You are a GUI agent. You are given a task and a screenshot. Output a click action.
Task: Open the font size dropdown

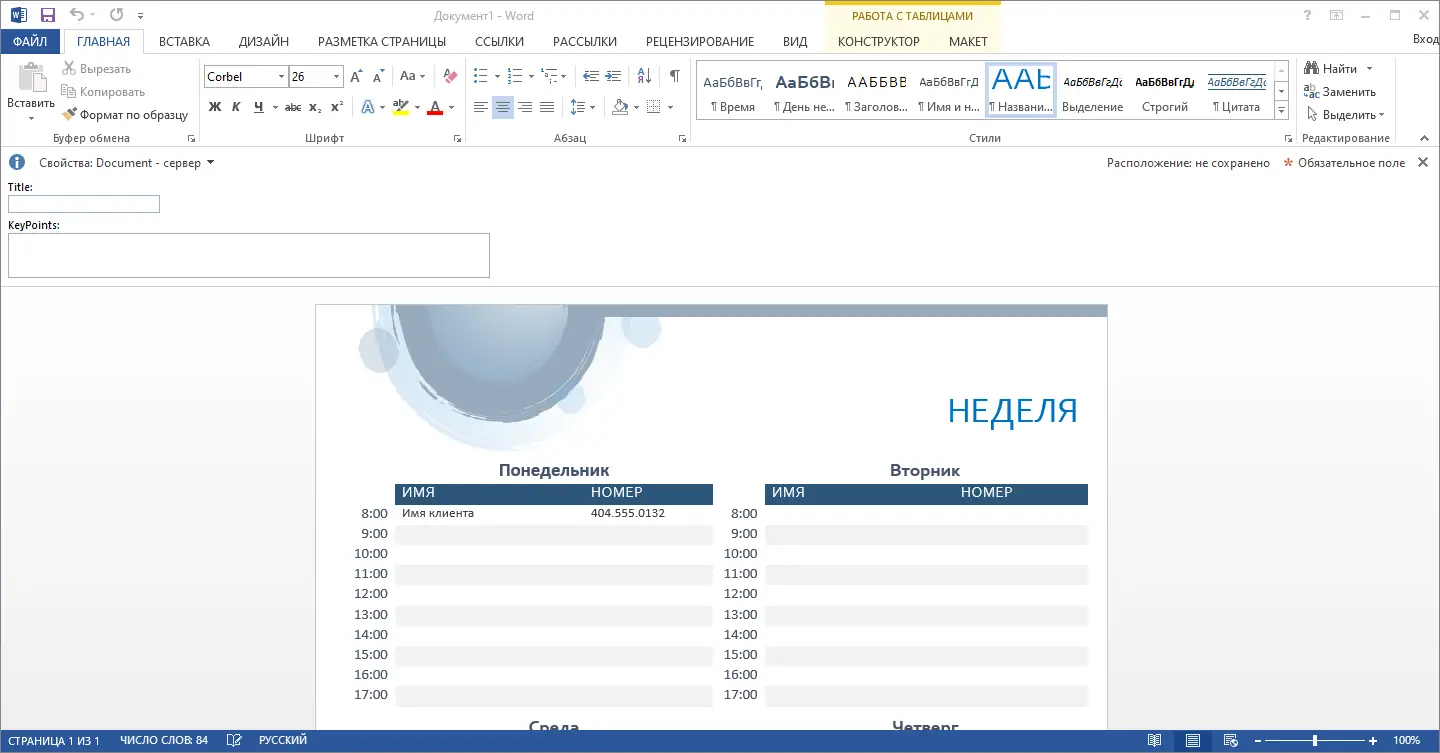click(x=336, y=76)
